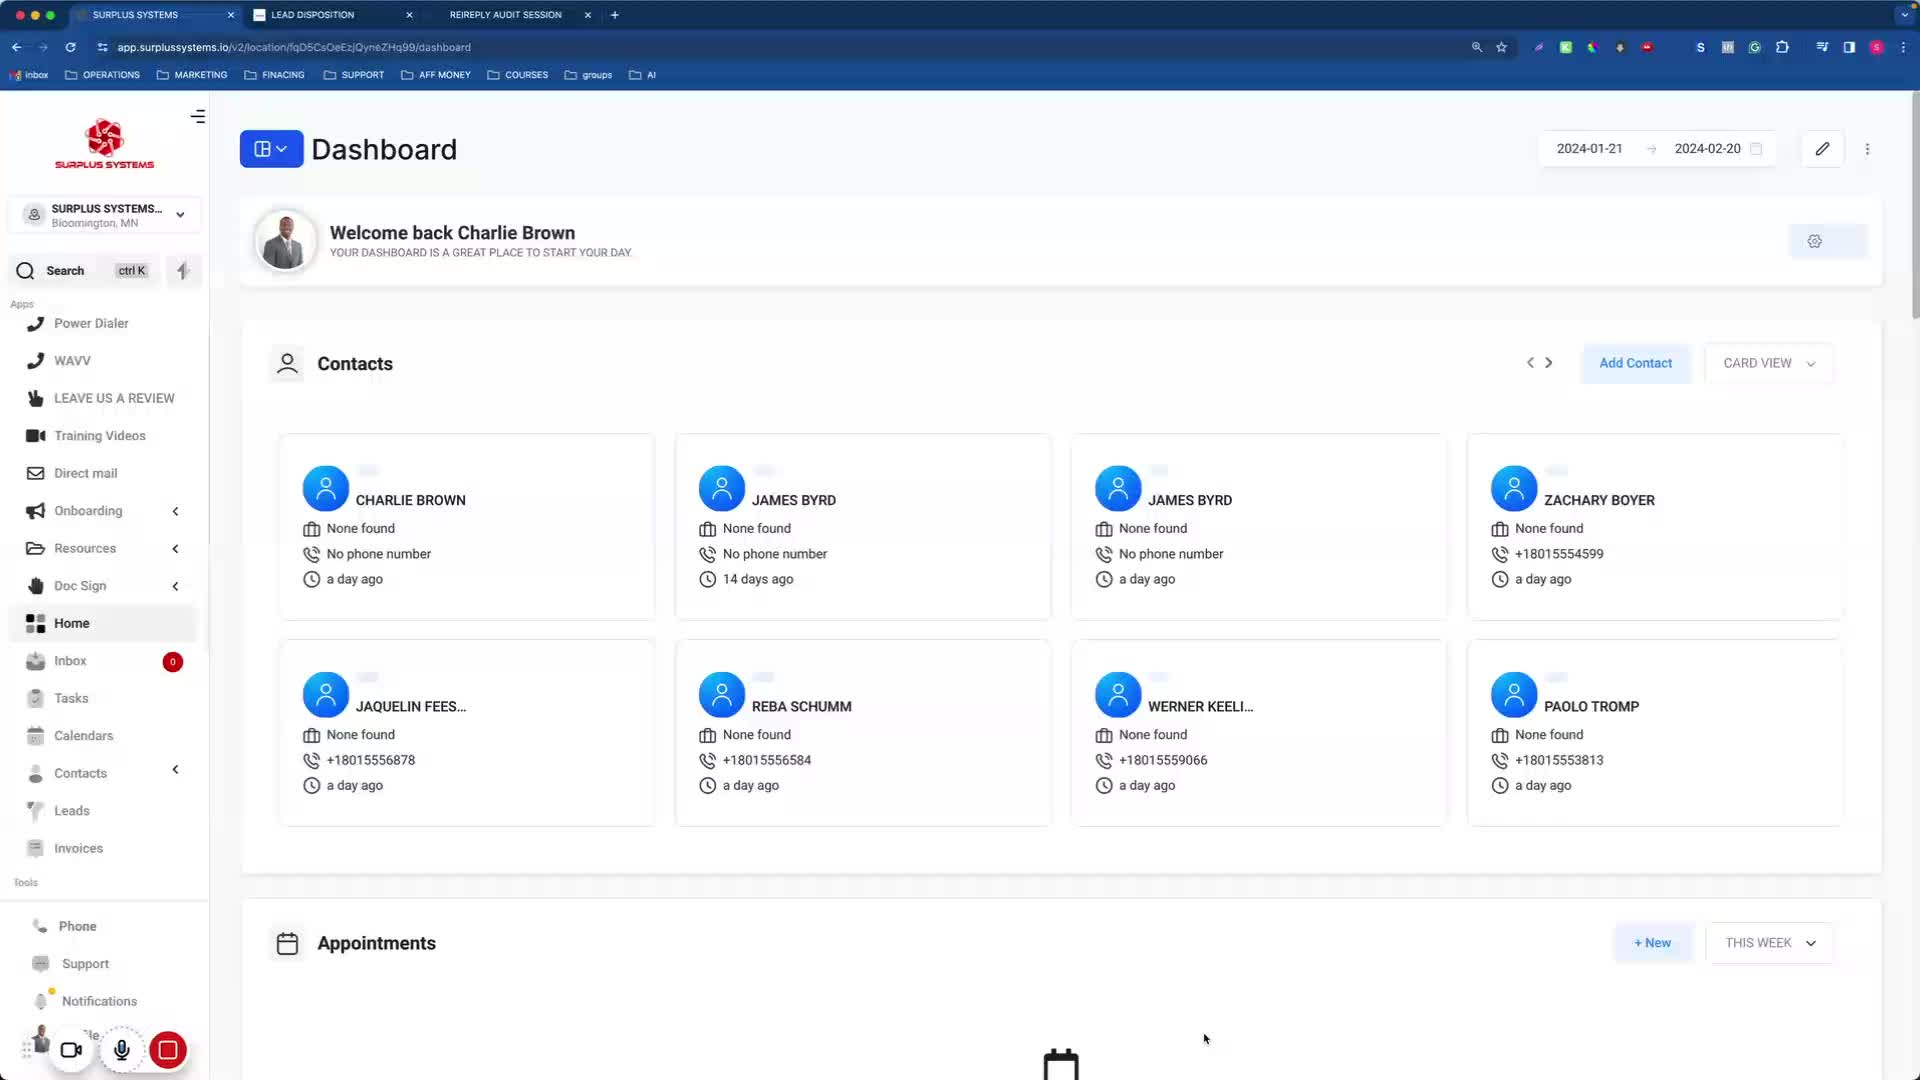The width and height of the screenshot is (1920, 1080).
Task: Expand the THIS WEEK appointments dropdown
Action: (x=1769, y=943)
